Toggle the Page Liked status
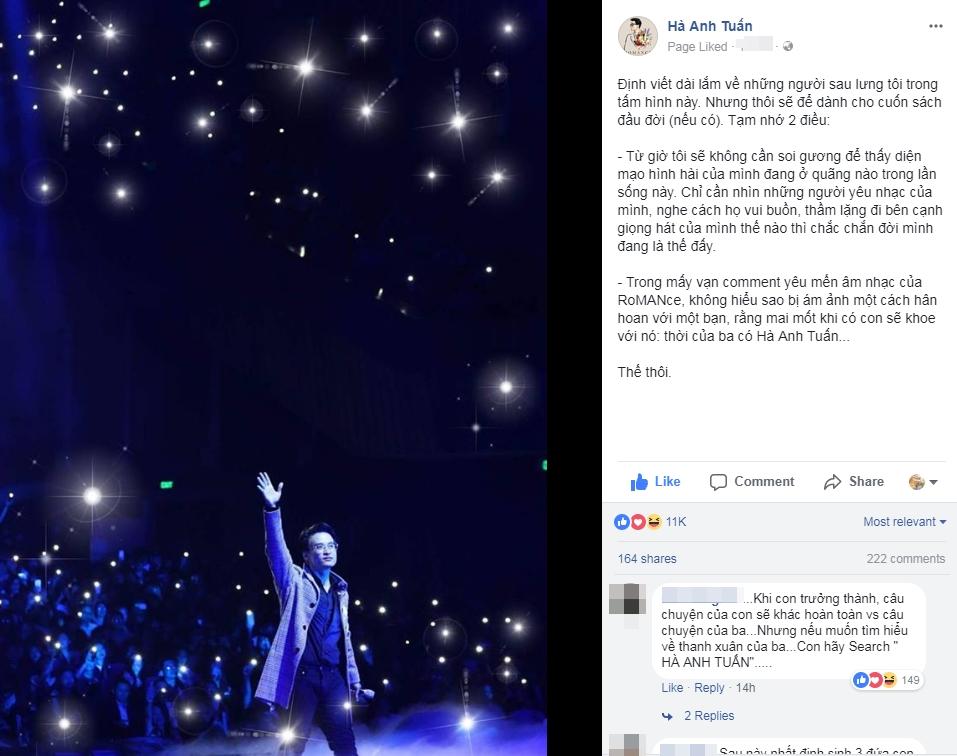 click(697, 46)
